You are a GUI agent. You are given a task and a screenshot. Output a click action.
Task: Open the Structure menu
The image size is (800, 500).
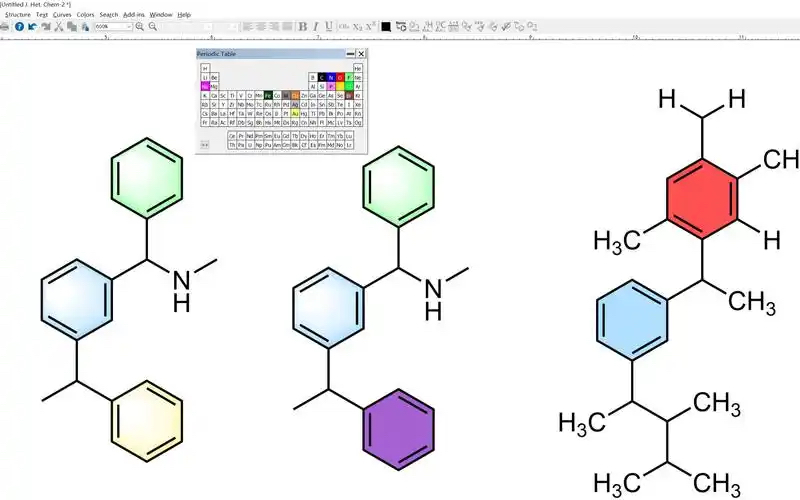coord(17,15)
